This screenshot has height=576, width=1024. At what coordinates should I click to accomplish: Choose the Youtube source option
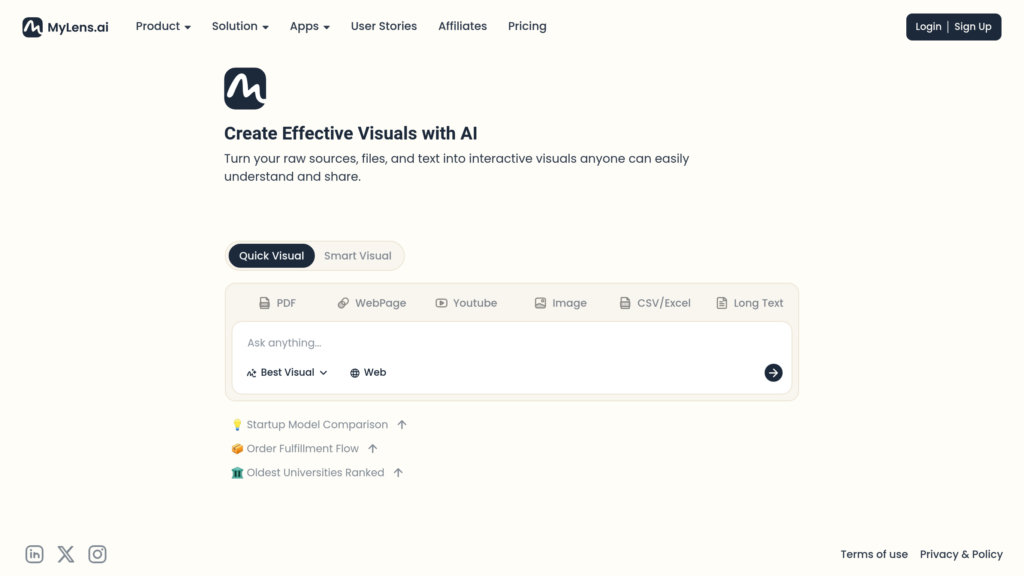point(466,303)
